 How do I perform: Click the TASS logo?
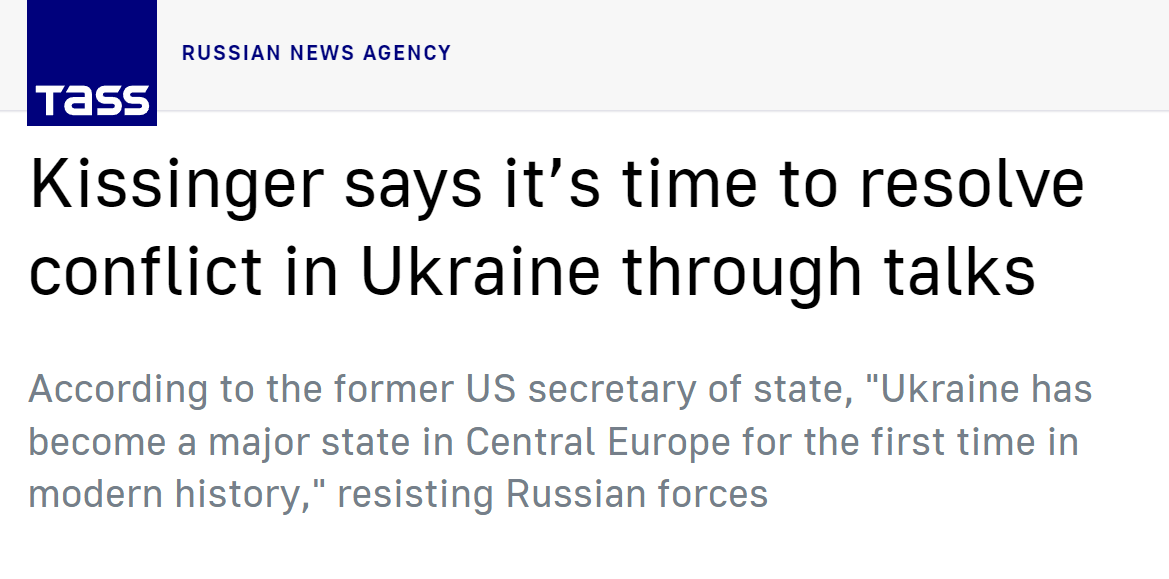pyautogui.click(x=92, y=63)
